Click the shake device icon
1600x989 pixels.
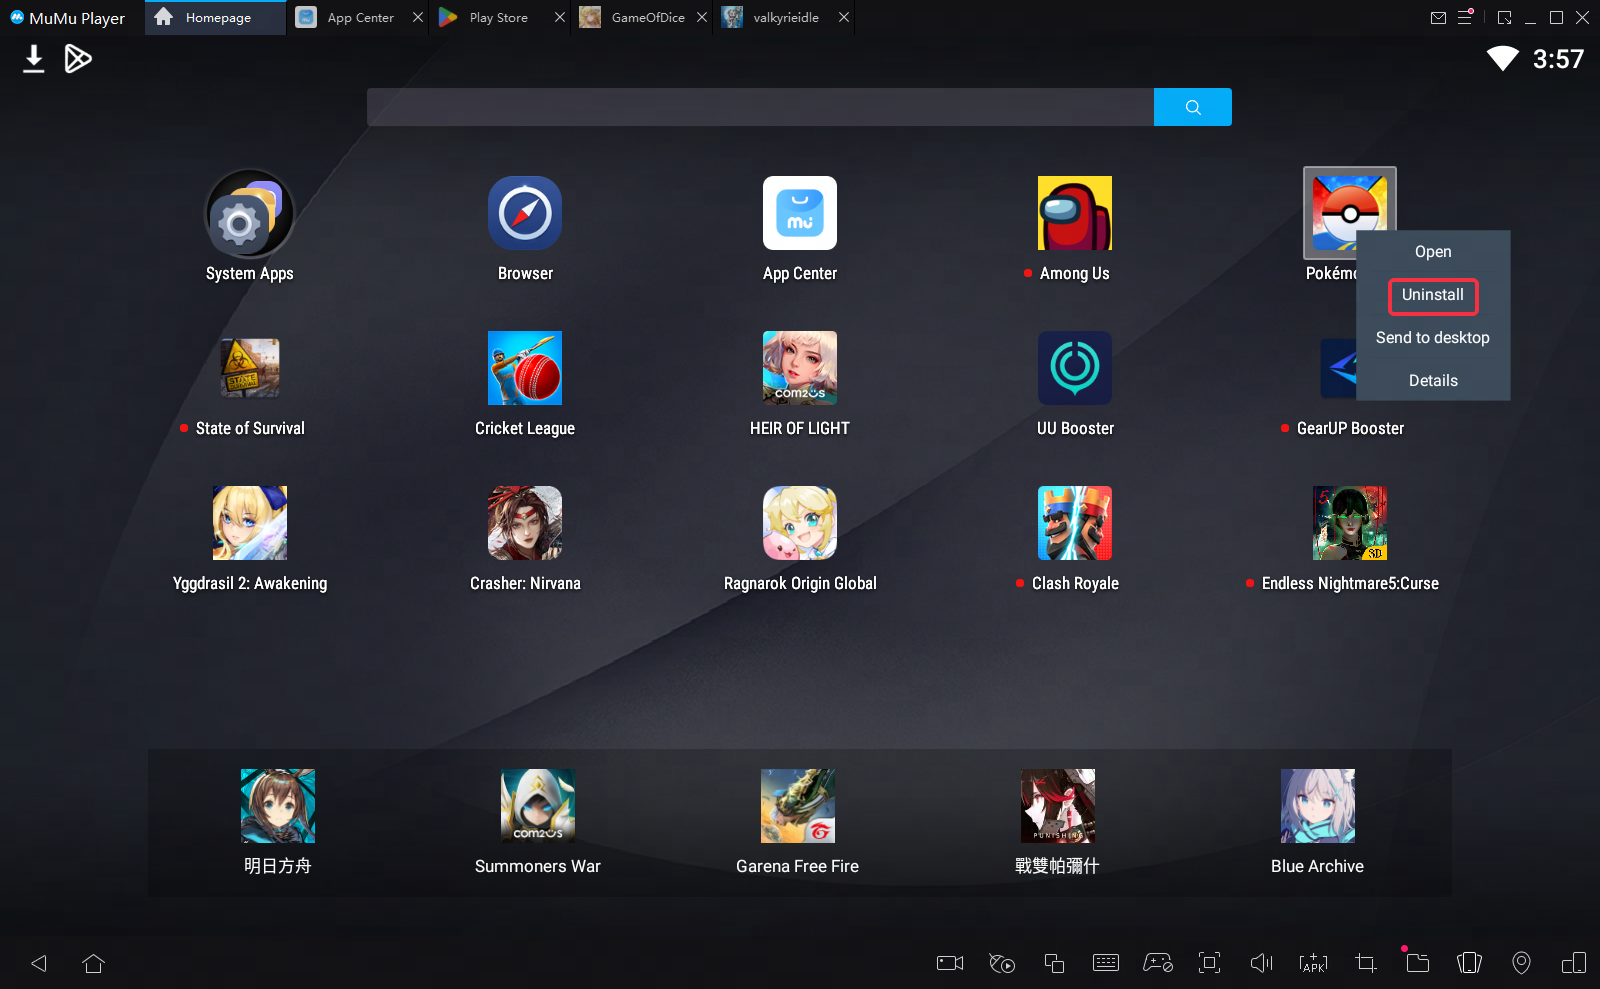point(1470,963)
